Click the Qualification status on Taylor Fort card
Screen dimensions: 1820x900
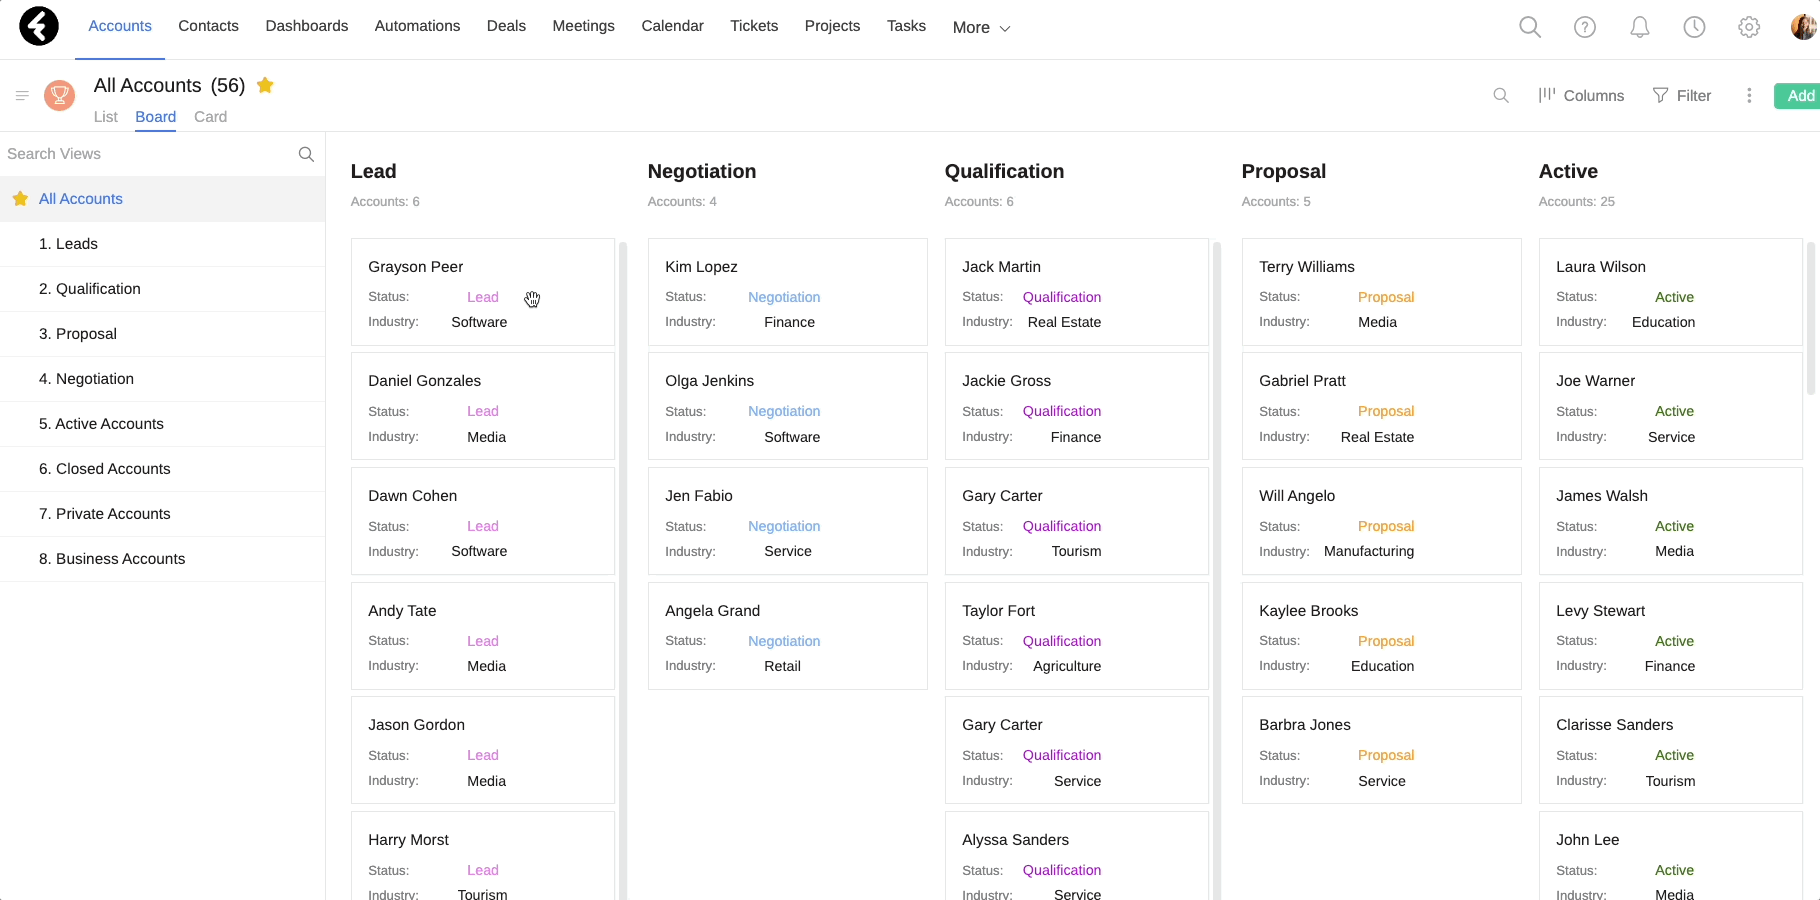[x=1062, y=641]
